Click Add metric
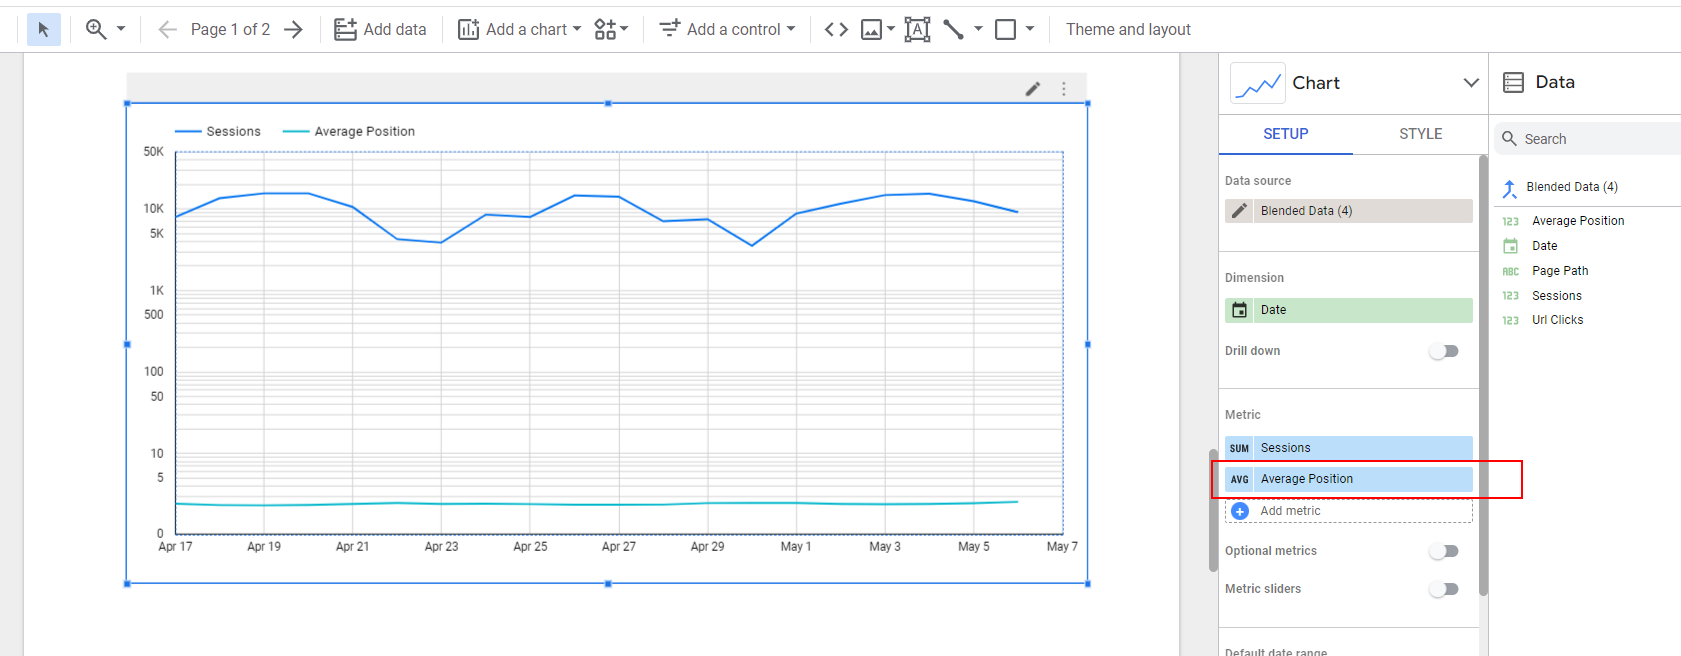This screenshot has height=656, width=1681. [1349, 511]
